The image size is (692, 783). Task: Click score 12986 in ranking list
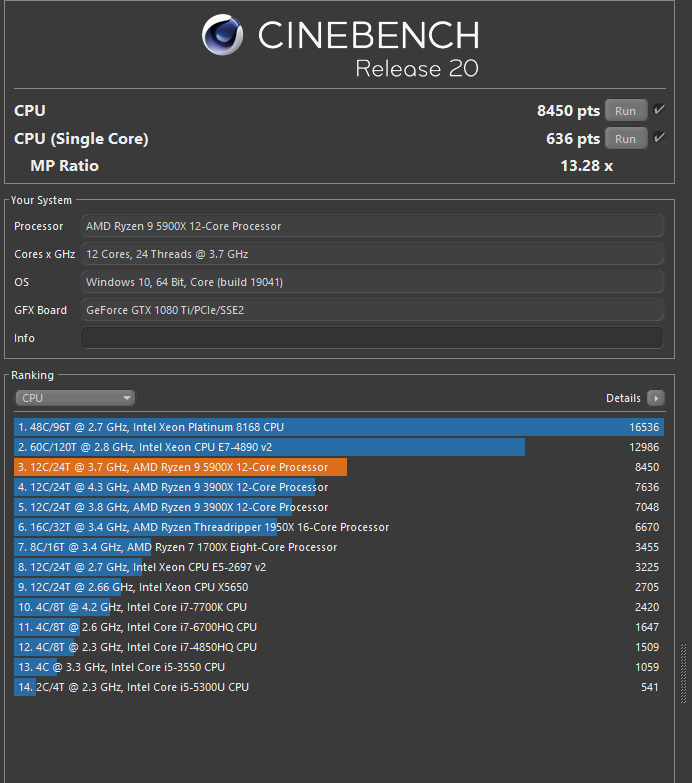tap(644, 447)
